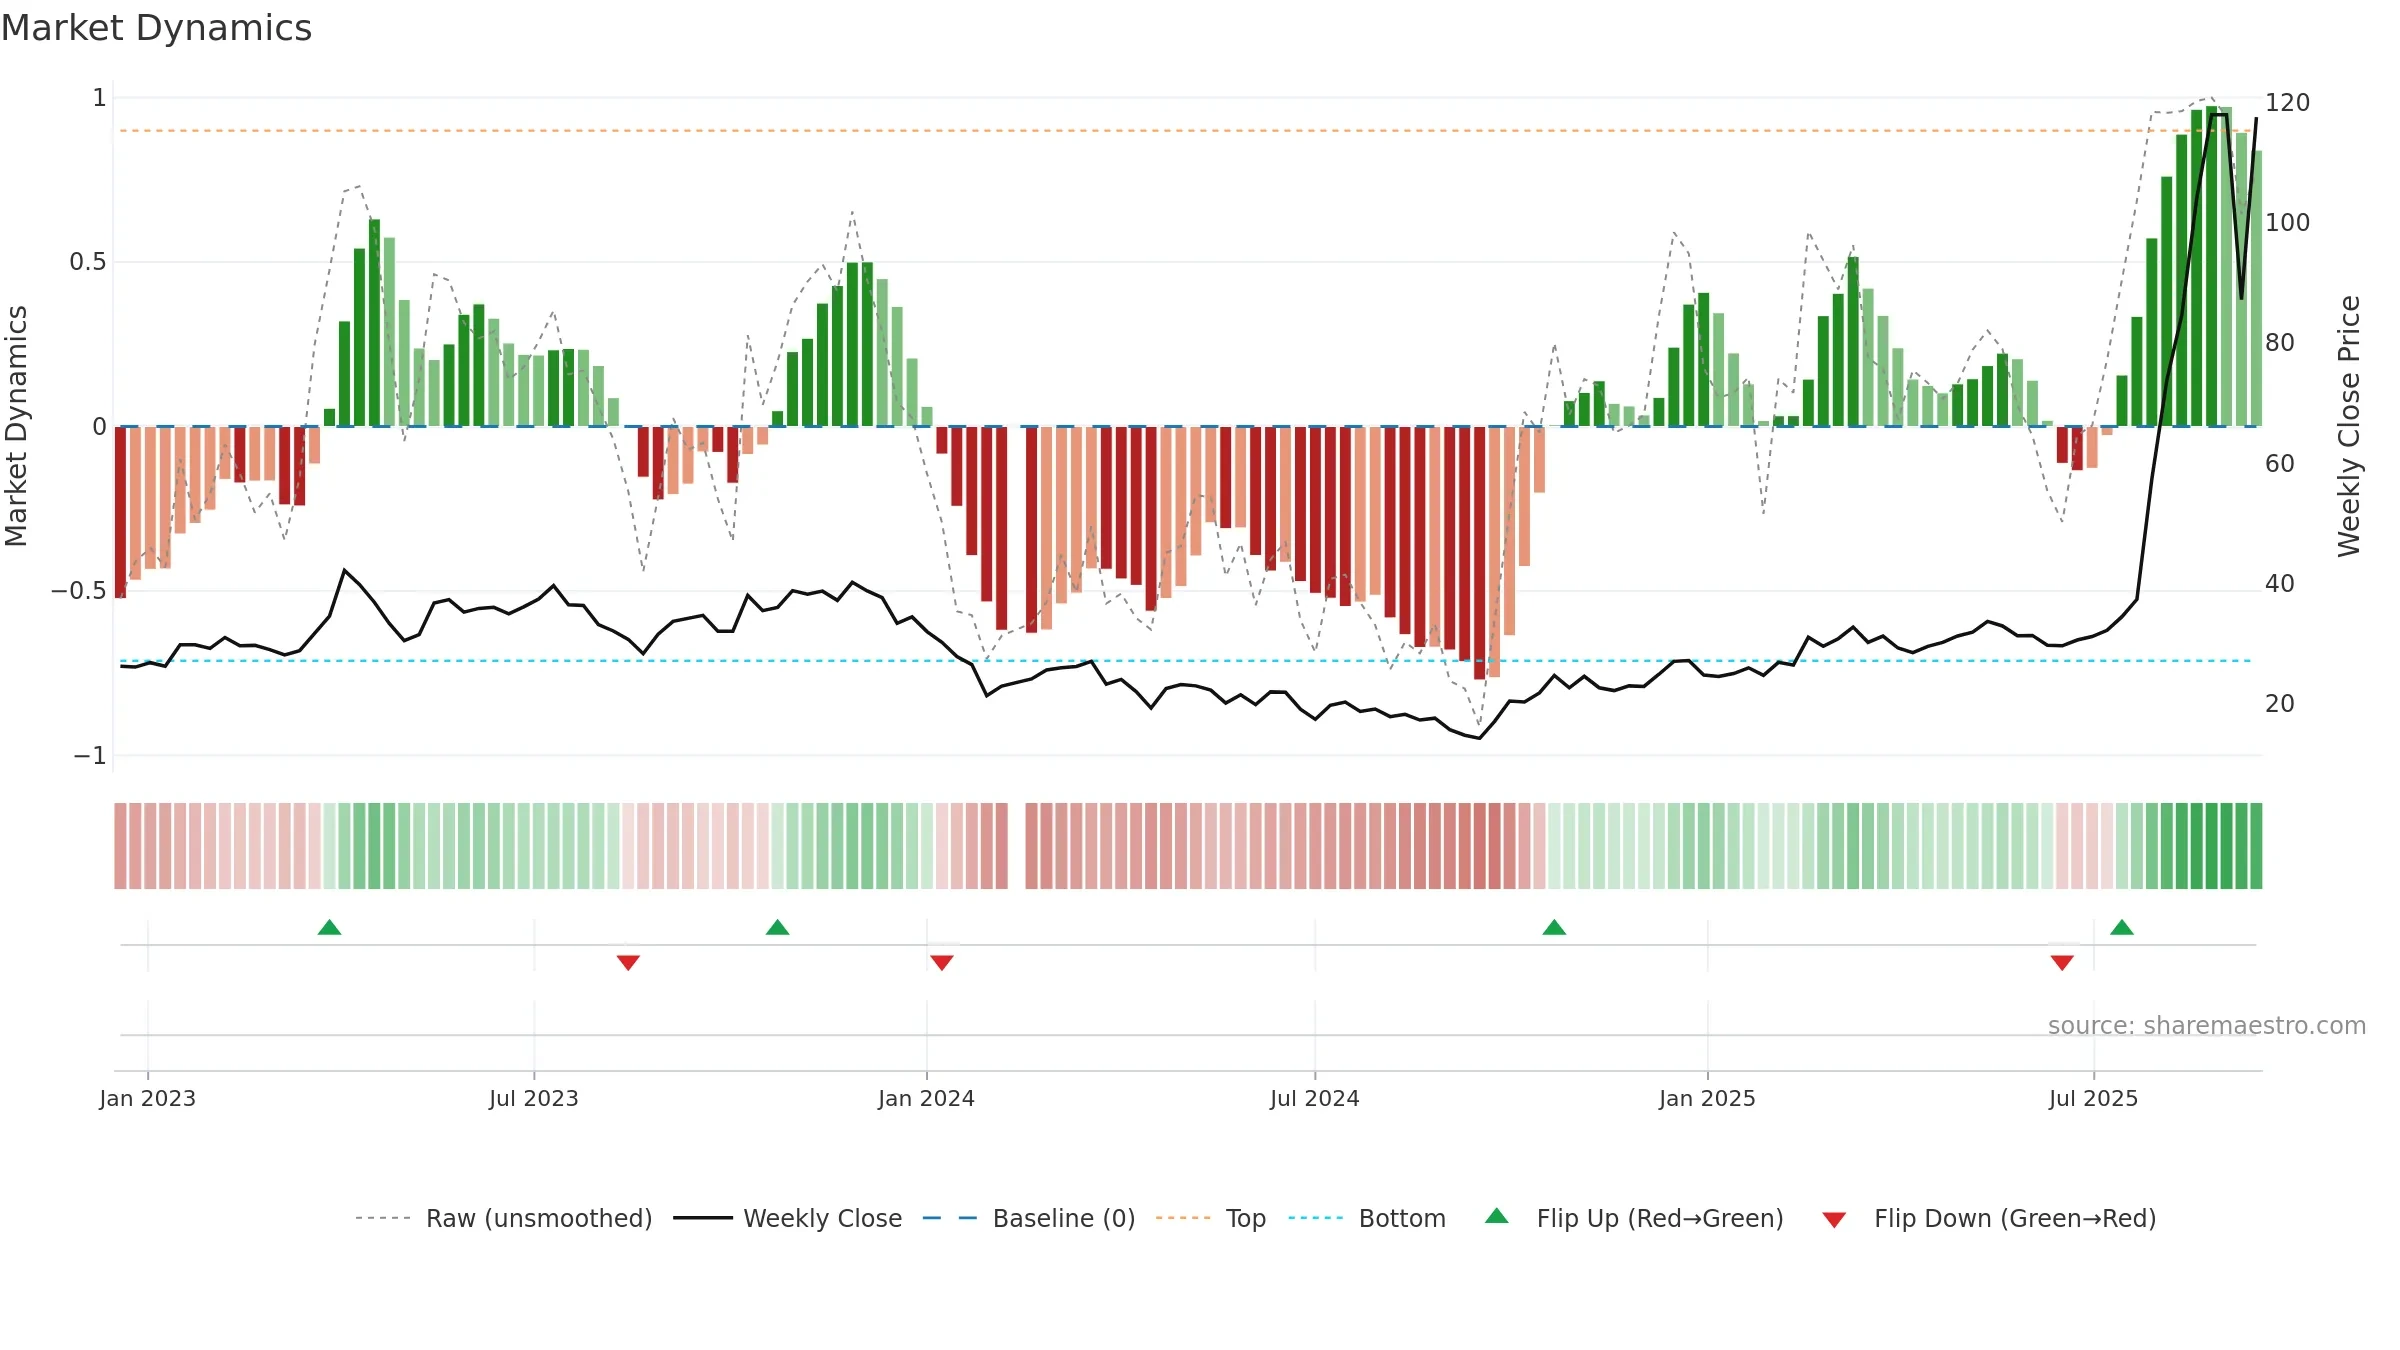Viewport: 2400px width, 1350px height.
Task: Select the flip-down marker before Jul 2025
Action: pos(2062,963)
